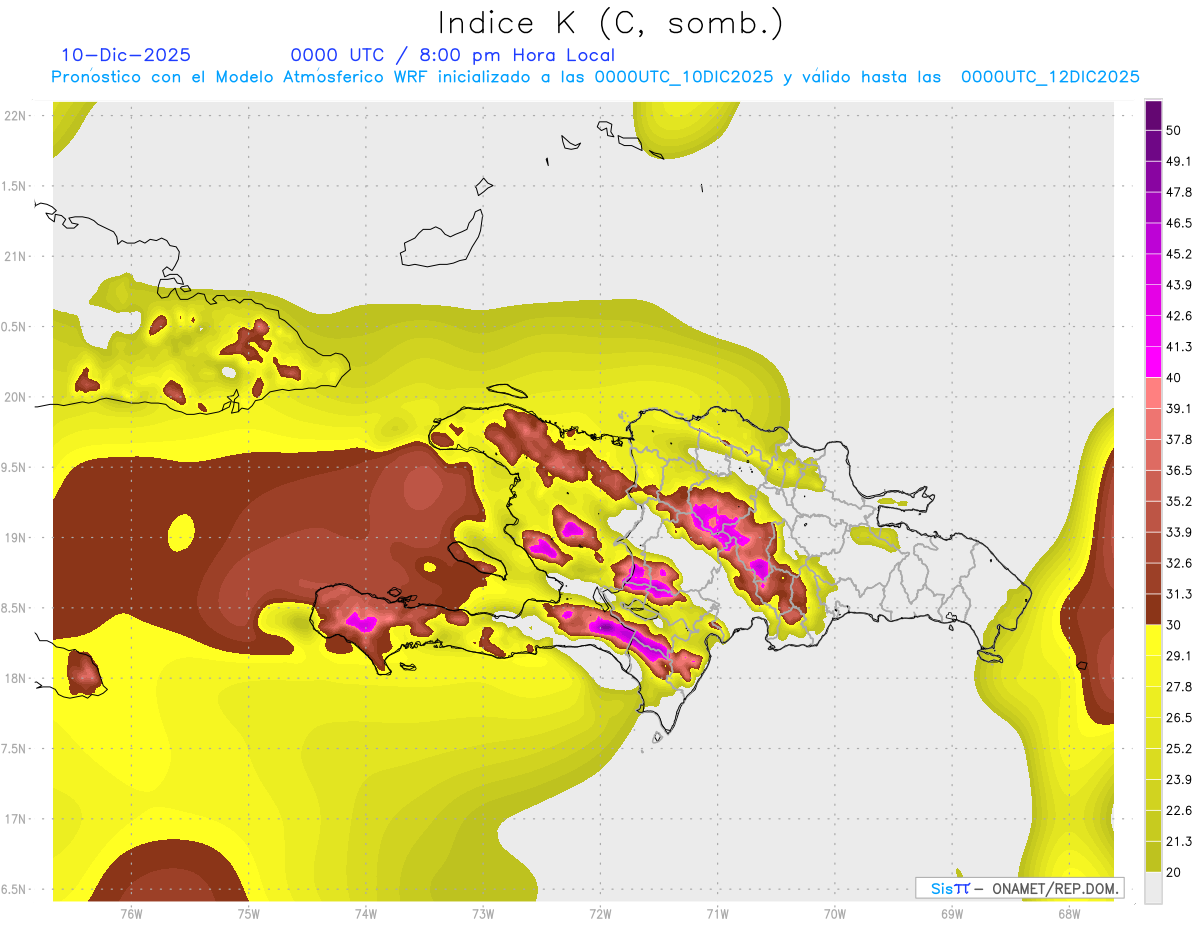The width and height of the screenshot is (1200, 927).
Task: Pick the dark purple legend swatch above 50
Action: tap(1153, 115)
